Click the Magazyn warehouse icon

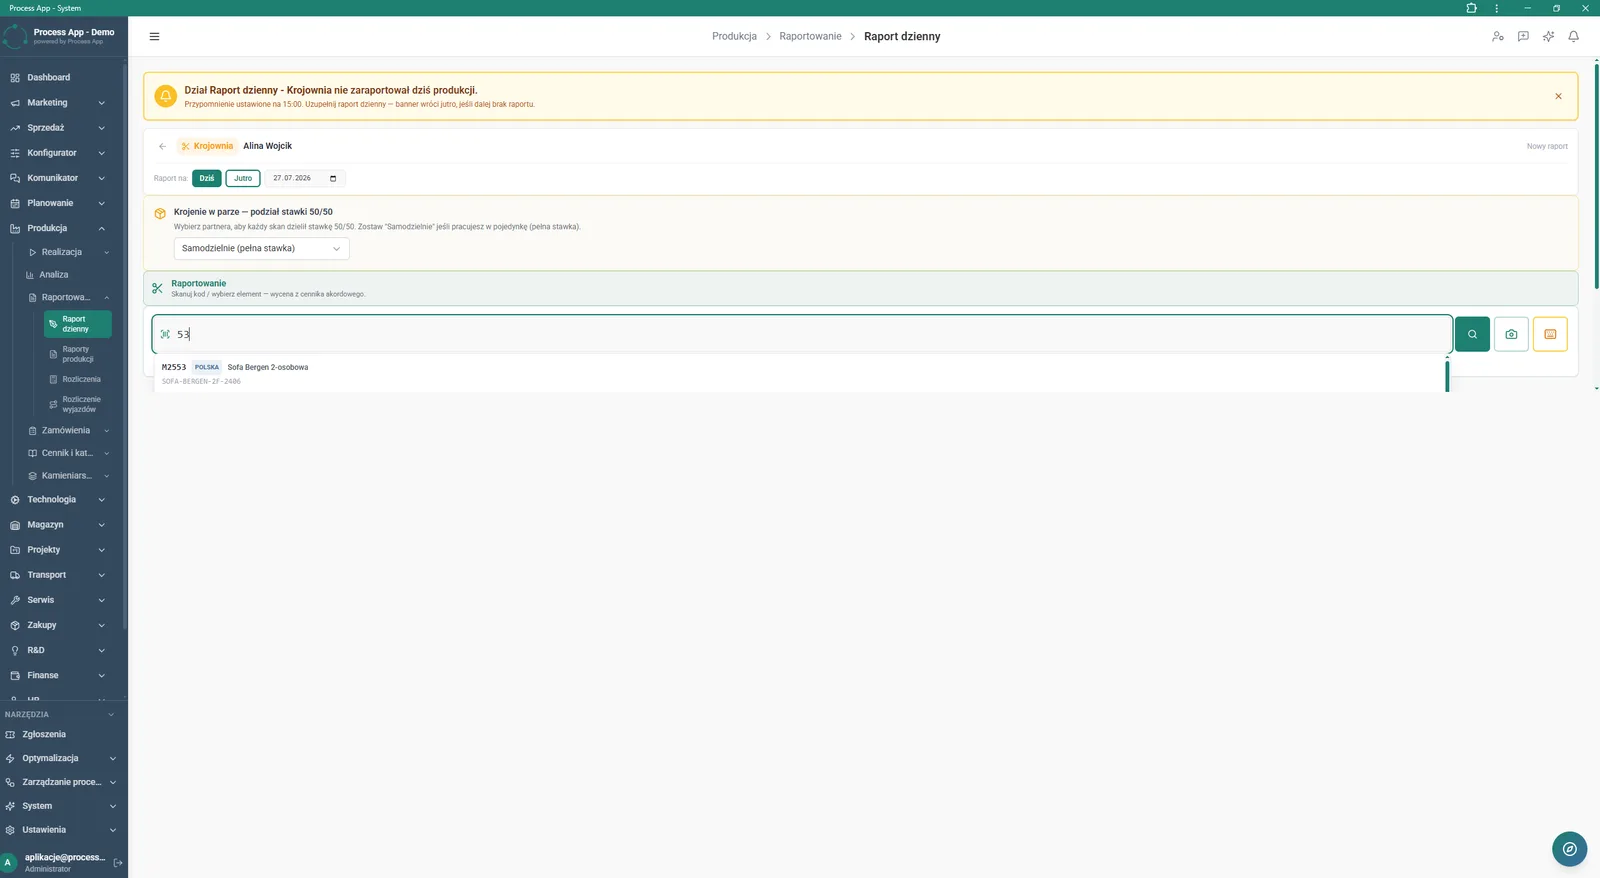click(x=15, y=525)
